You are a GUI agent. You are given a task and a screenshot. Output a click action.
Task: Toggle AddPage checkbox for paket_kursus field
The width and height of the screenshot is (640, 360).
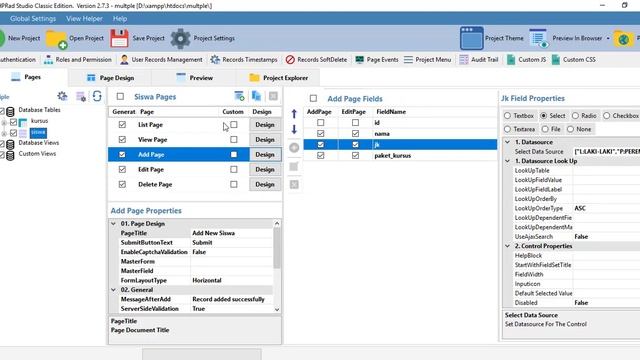(x=320, y=156)
